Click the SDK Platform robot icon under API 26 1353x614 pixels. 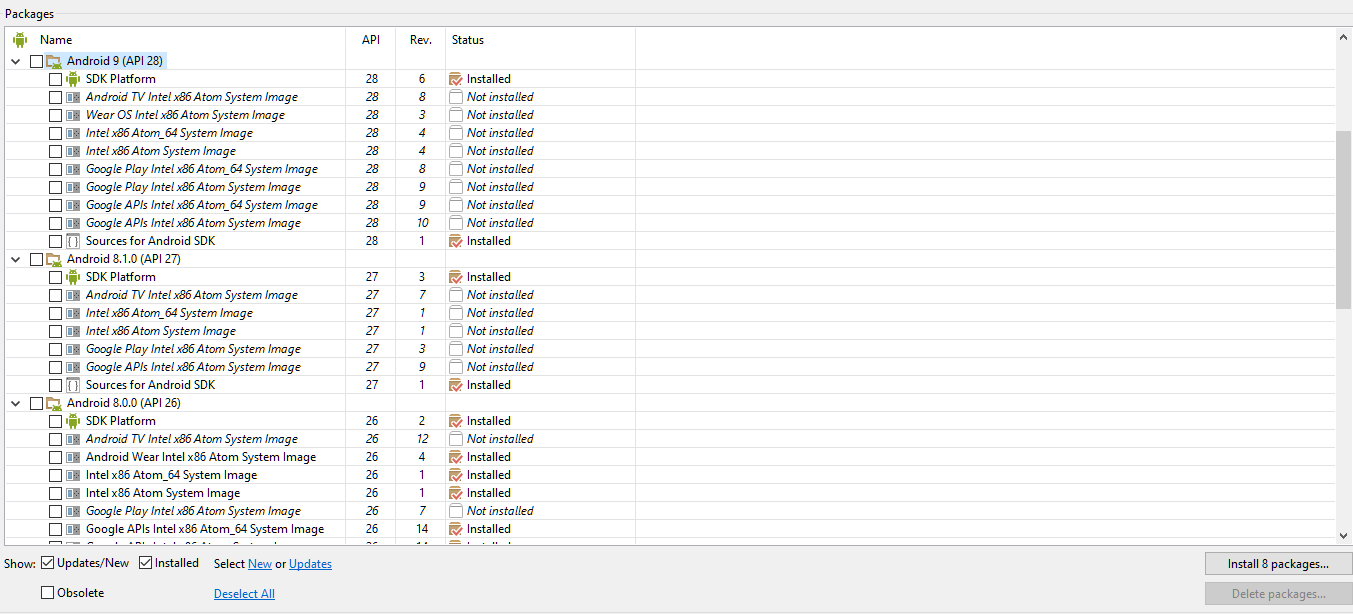(73, 421)
